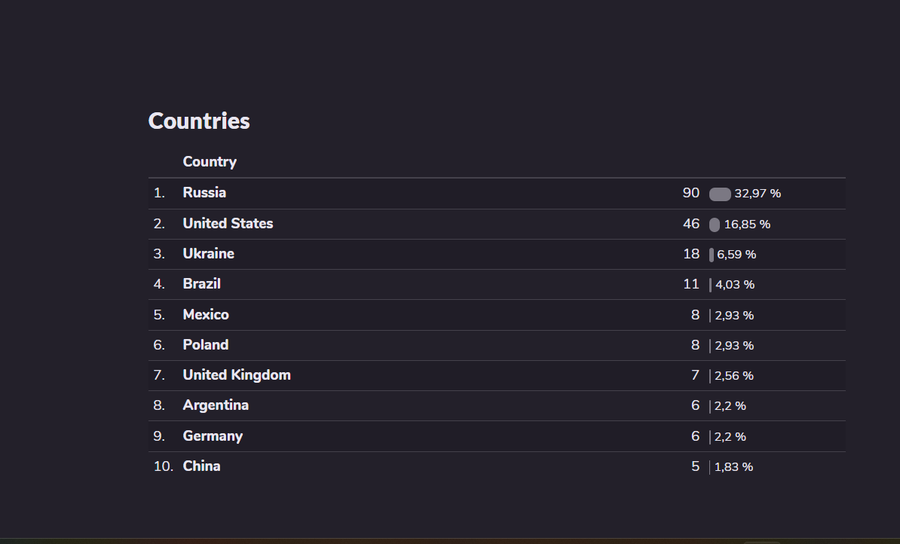Choose Mexico from the table

coord(205,315)
